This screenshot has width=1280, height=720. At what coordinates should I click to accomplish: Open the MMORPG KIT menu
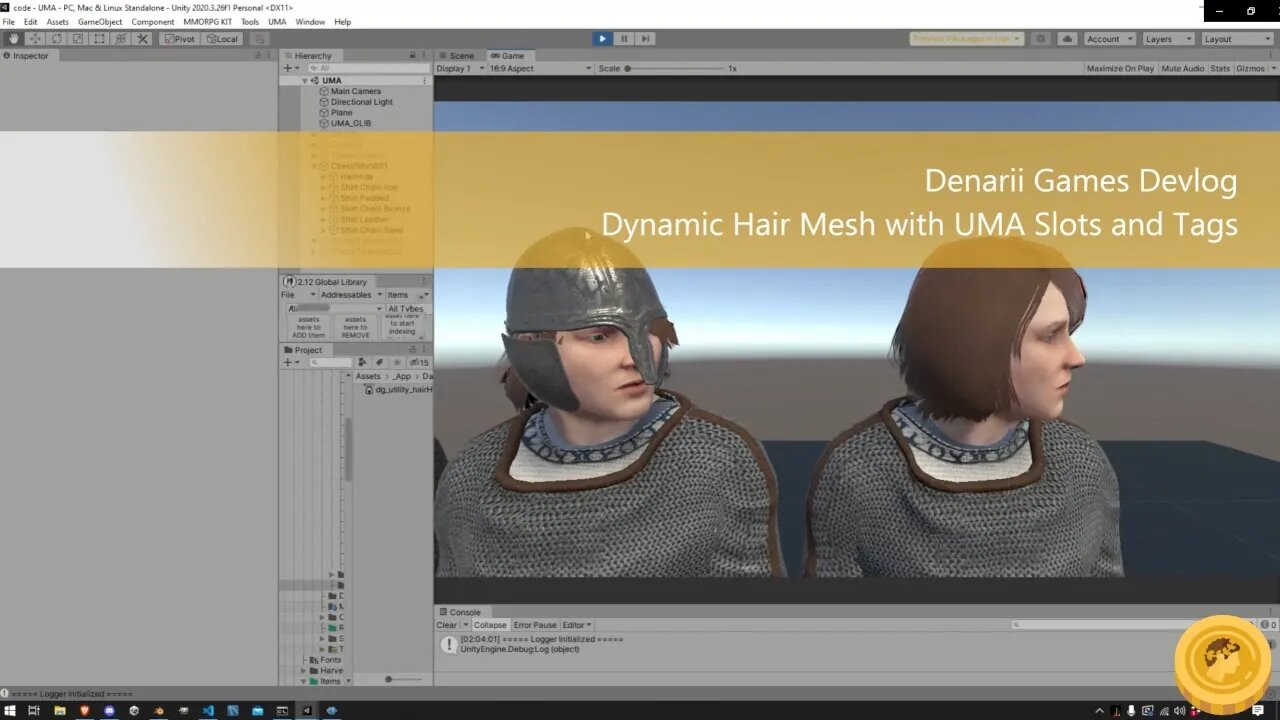point(207,22)
